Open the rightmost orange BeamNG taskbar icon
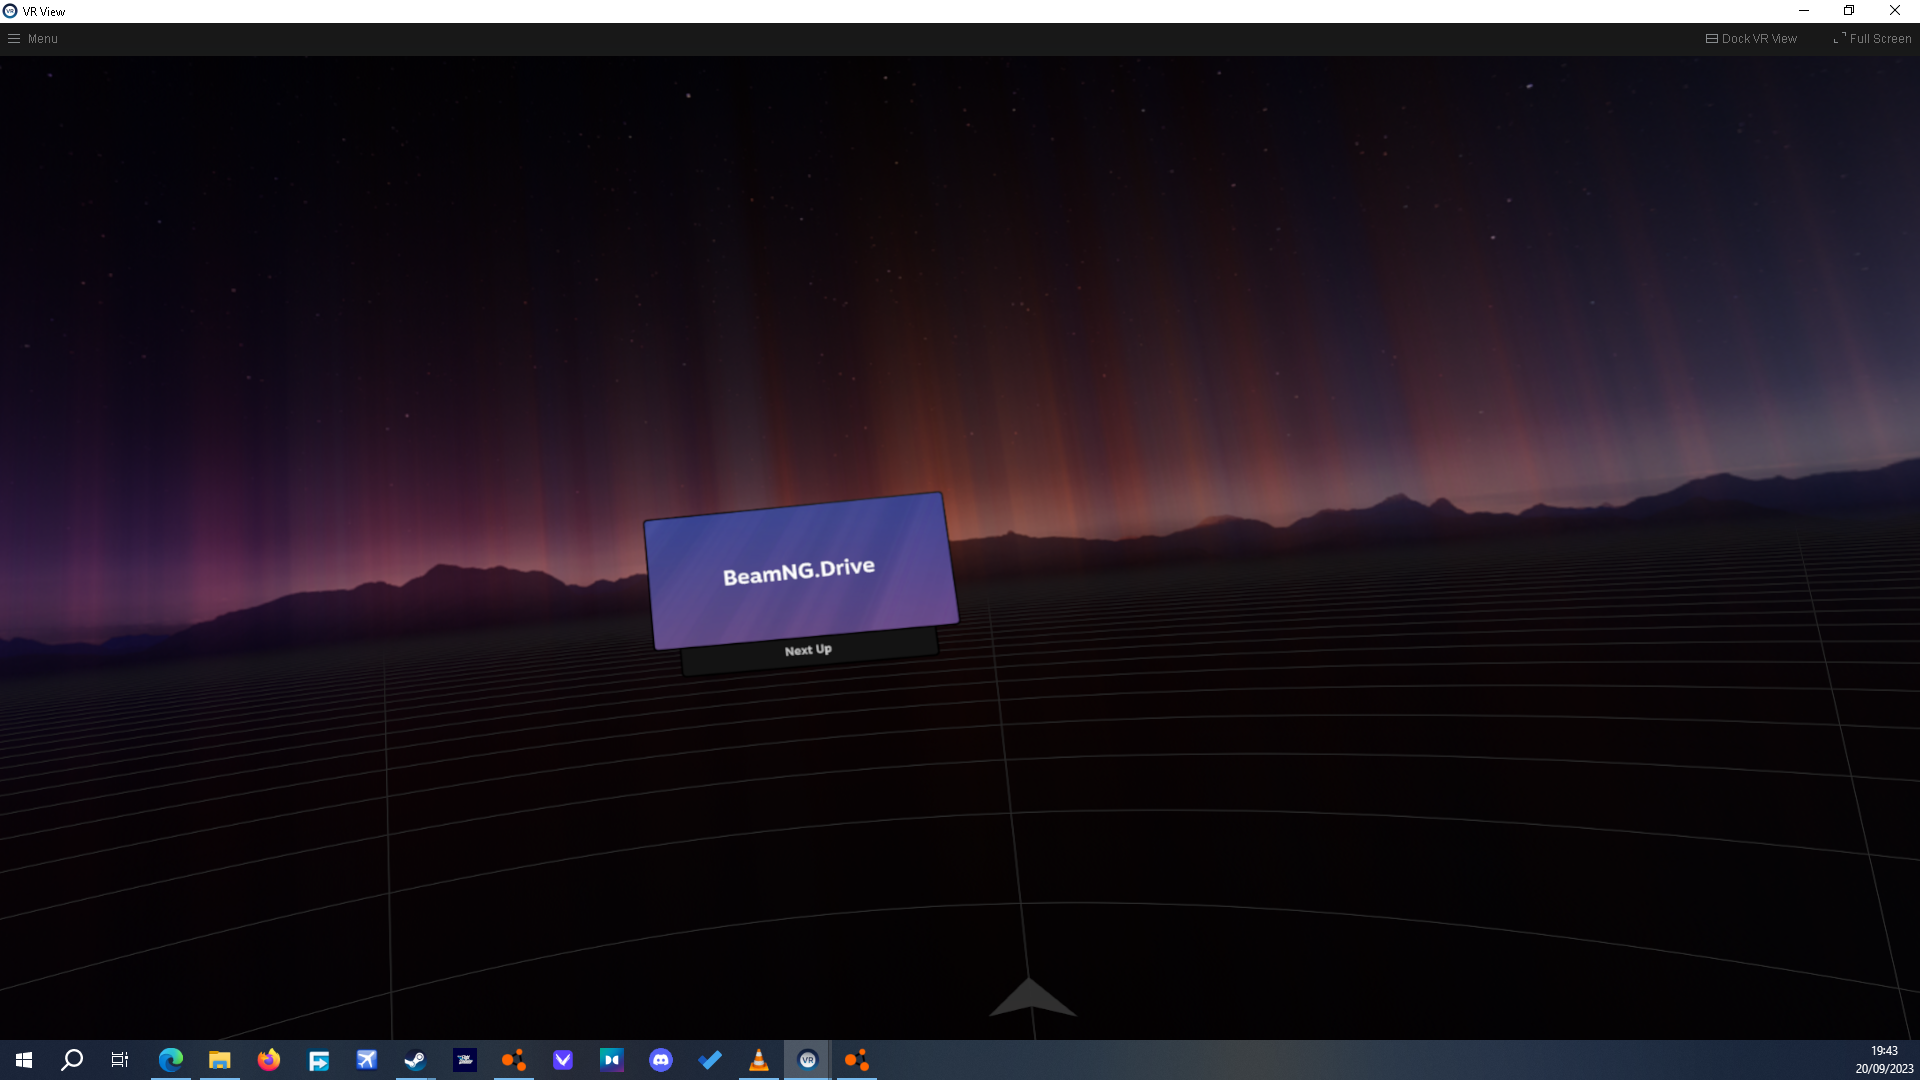Viewport: 1920px width, 1080px height. click(857, 1060)
